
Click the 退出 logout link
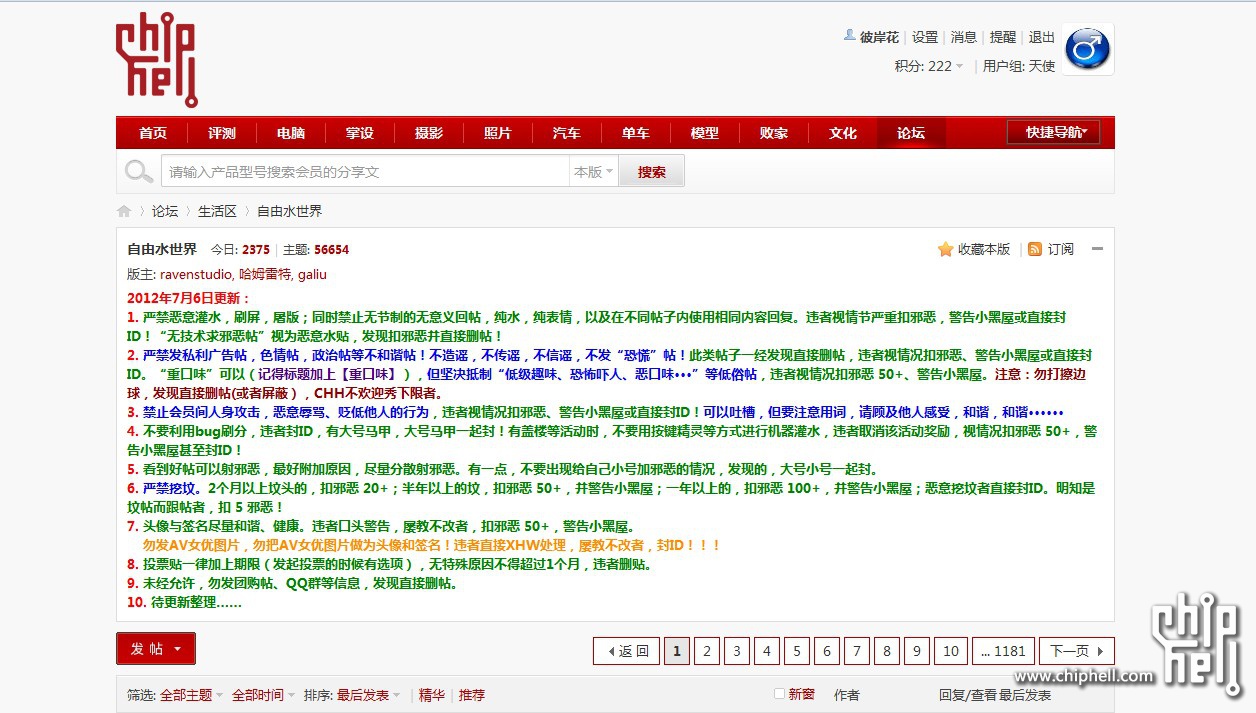(x=1042, y=37)
